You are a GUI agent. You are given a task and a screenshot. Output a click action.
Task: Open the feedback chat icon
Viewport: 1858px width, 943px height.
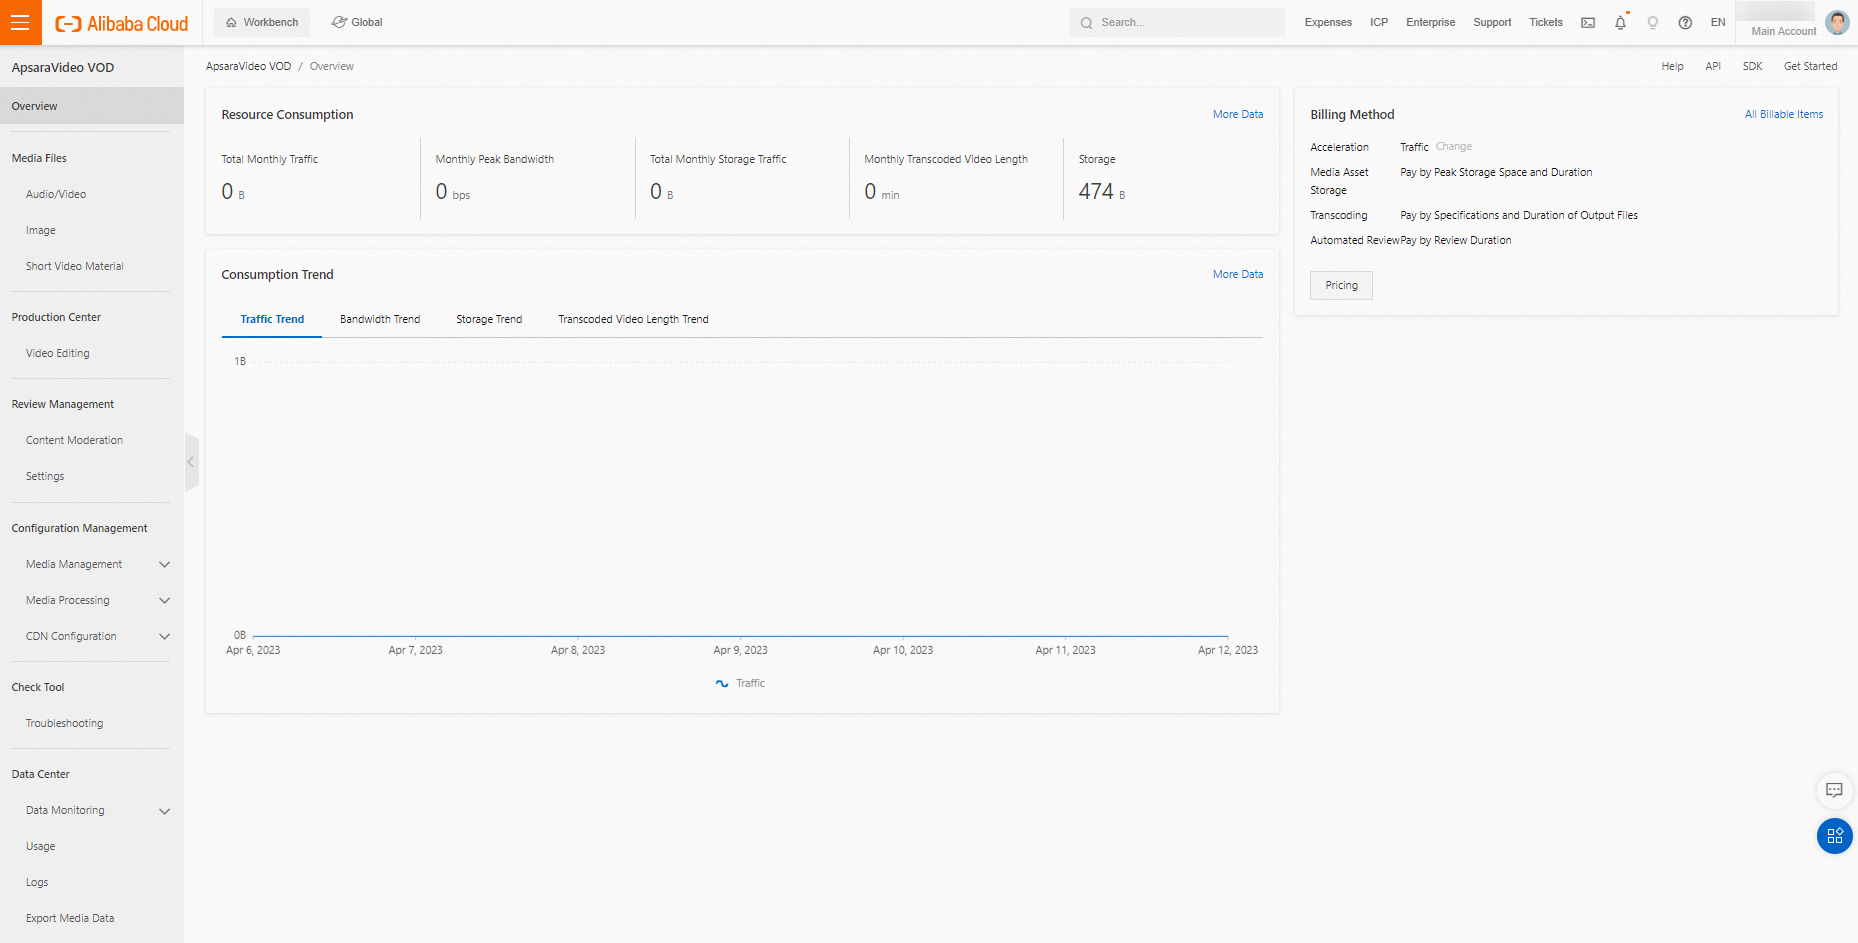tap(1834, 790)
